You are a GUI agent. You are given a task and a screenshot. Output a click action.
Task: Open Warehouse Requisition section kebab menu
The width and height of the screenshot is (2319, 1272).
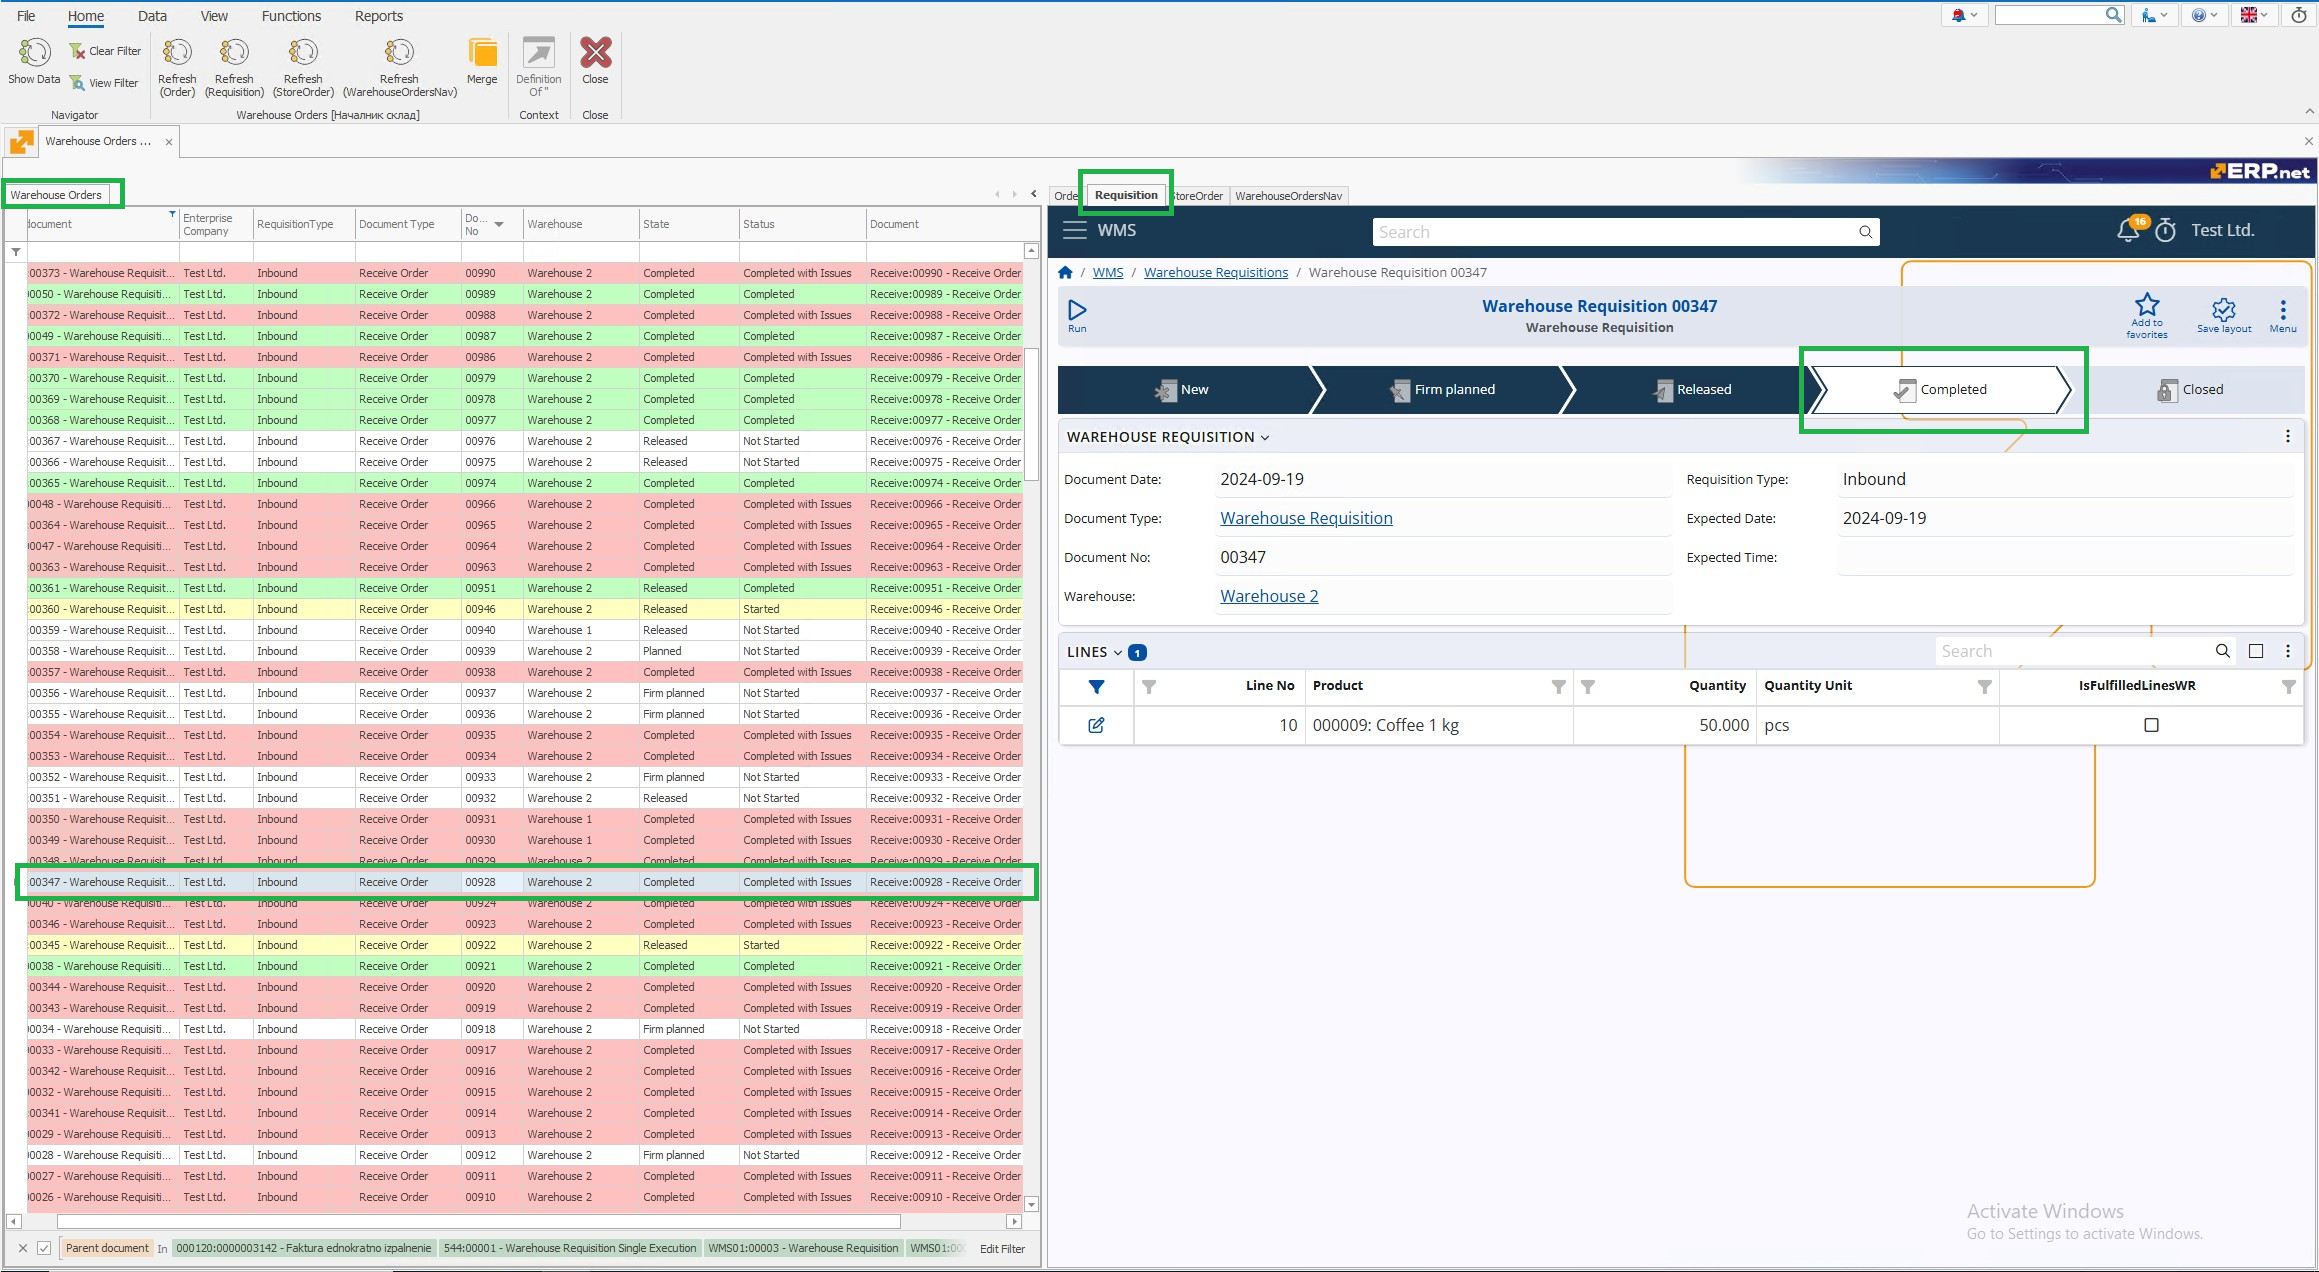[2288, 436]
